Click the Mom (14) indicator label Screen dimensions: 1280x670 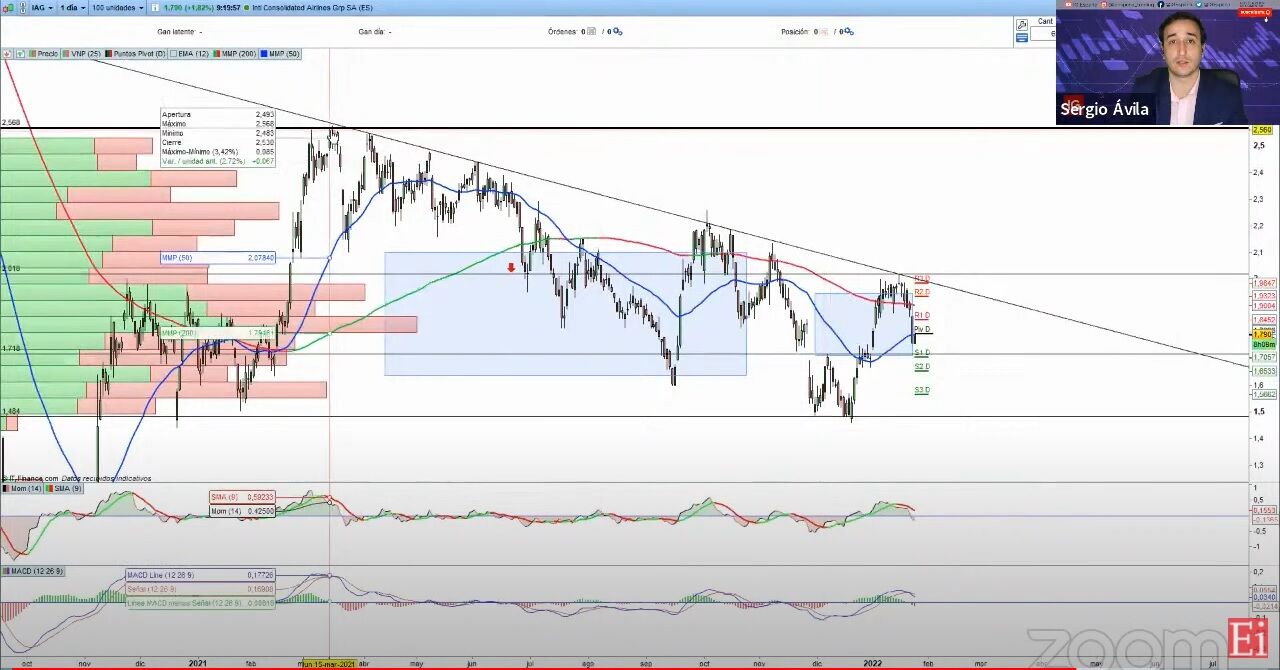[x=21, y=488]
